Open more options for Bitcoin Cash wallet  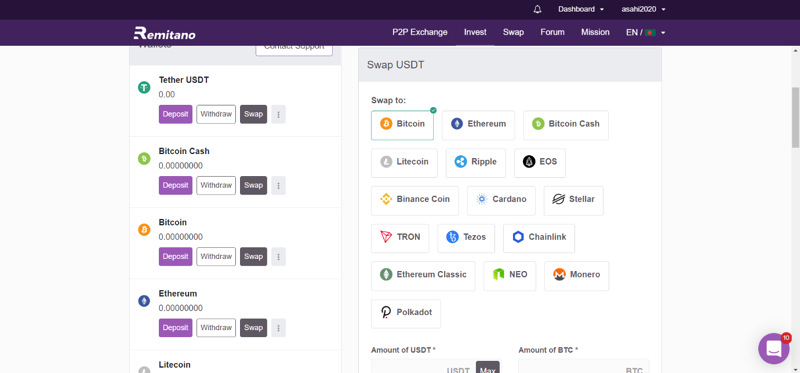279,185
